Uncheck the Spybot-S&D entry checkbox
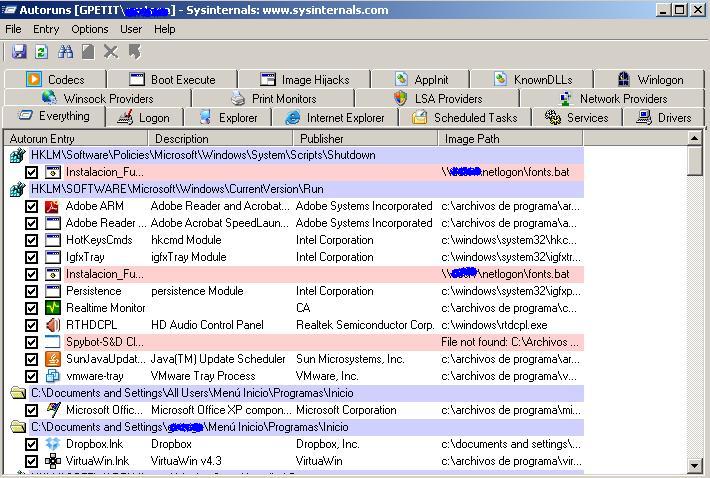This screenshot has height=478, width=710. pyautogui.click(x=31, y=342)
